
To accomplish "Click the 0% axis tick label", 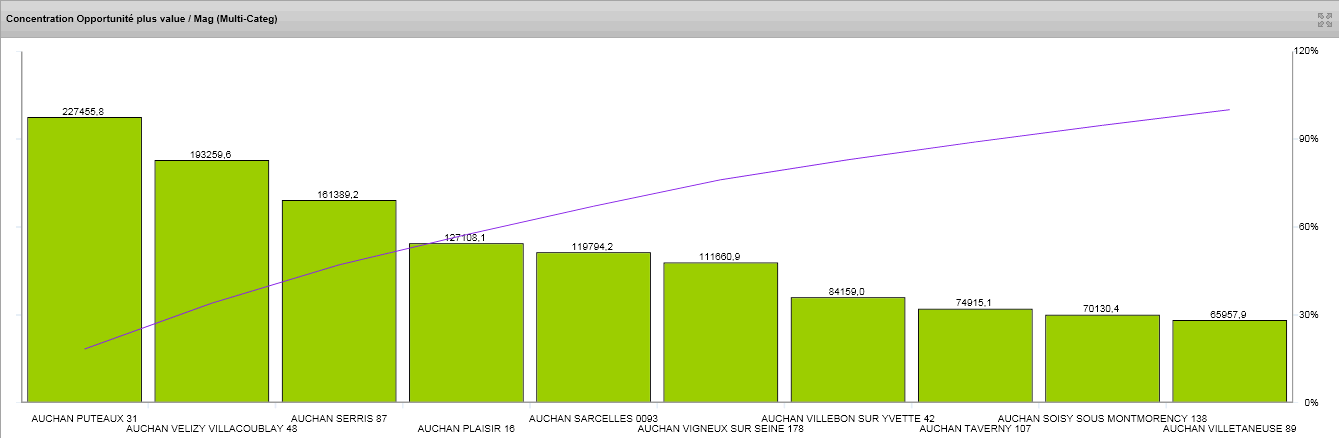I will (x=1311, y=402).
